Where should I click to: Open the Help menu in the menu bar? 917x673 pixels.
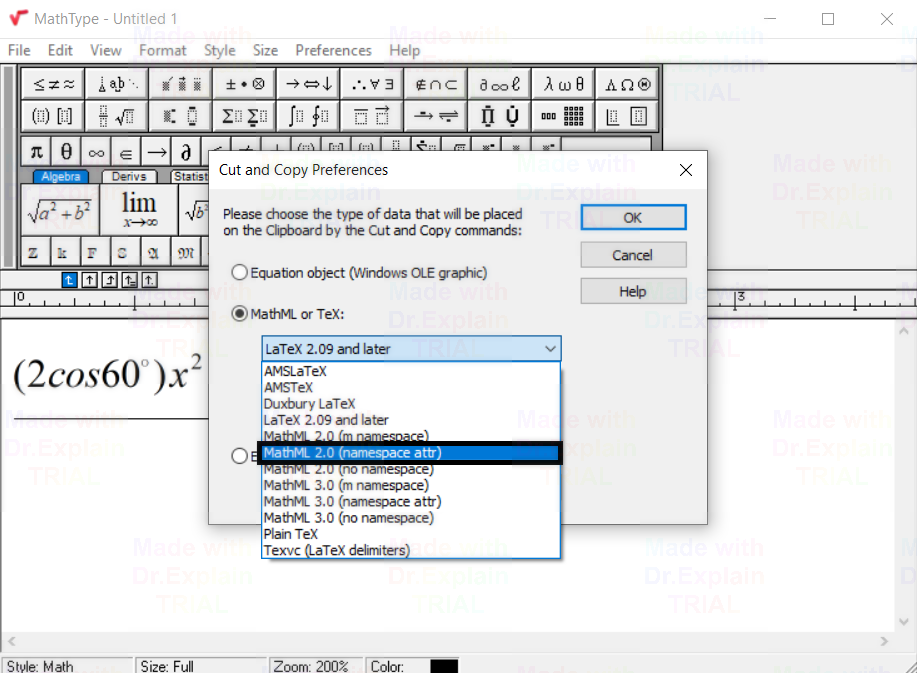coord(405,50)
